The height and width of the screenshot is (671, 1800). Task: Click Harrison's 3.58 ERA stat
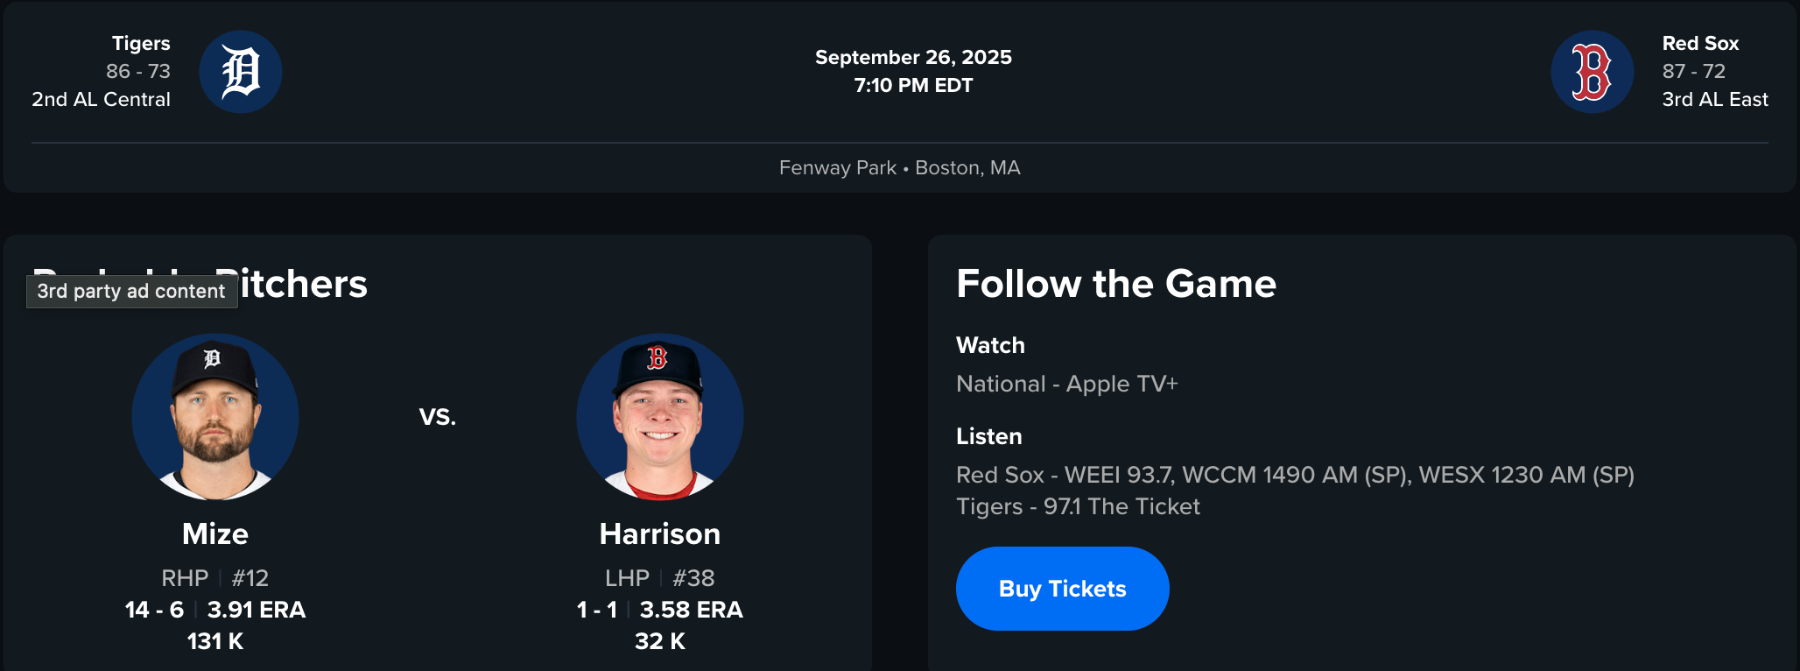pos(691,610)
